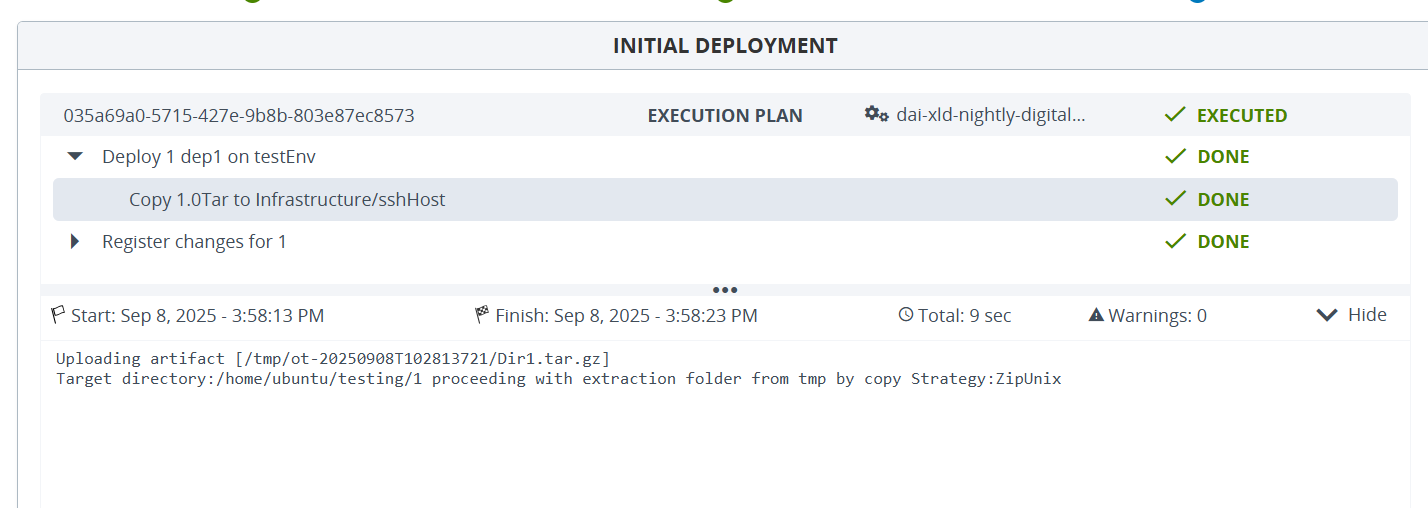Click the clock icon beside Total

pyautogui.click(x=906, y=315)
